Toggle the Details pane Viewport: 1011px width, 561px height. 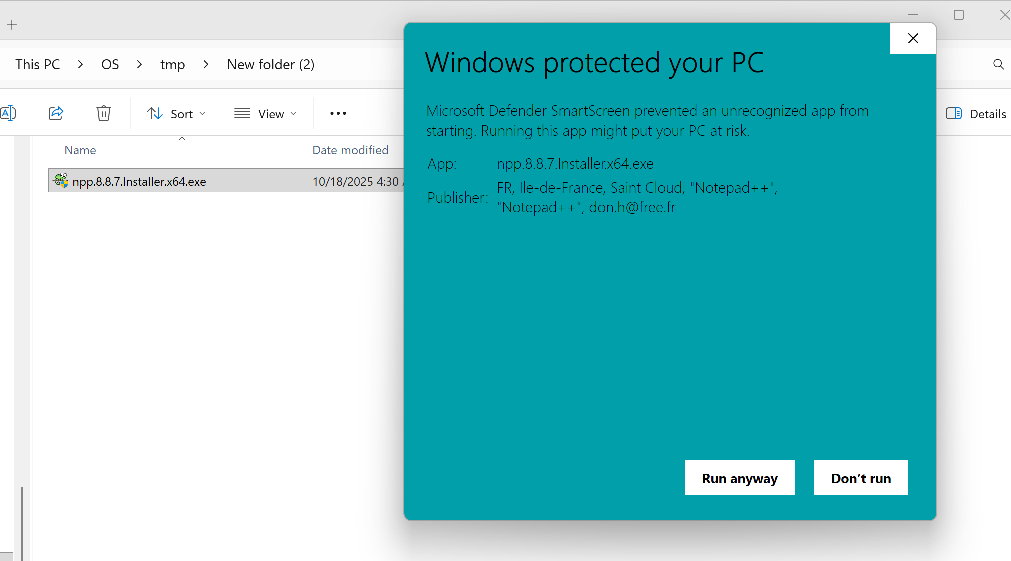(976, 113)
